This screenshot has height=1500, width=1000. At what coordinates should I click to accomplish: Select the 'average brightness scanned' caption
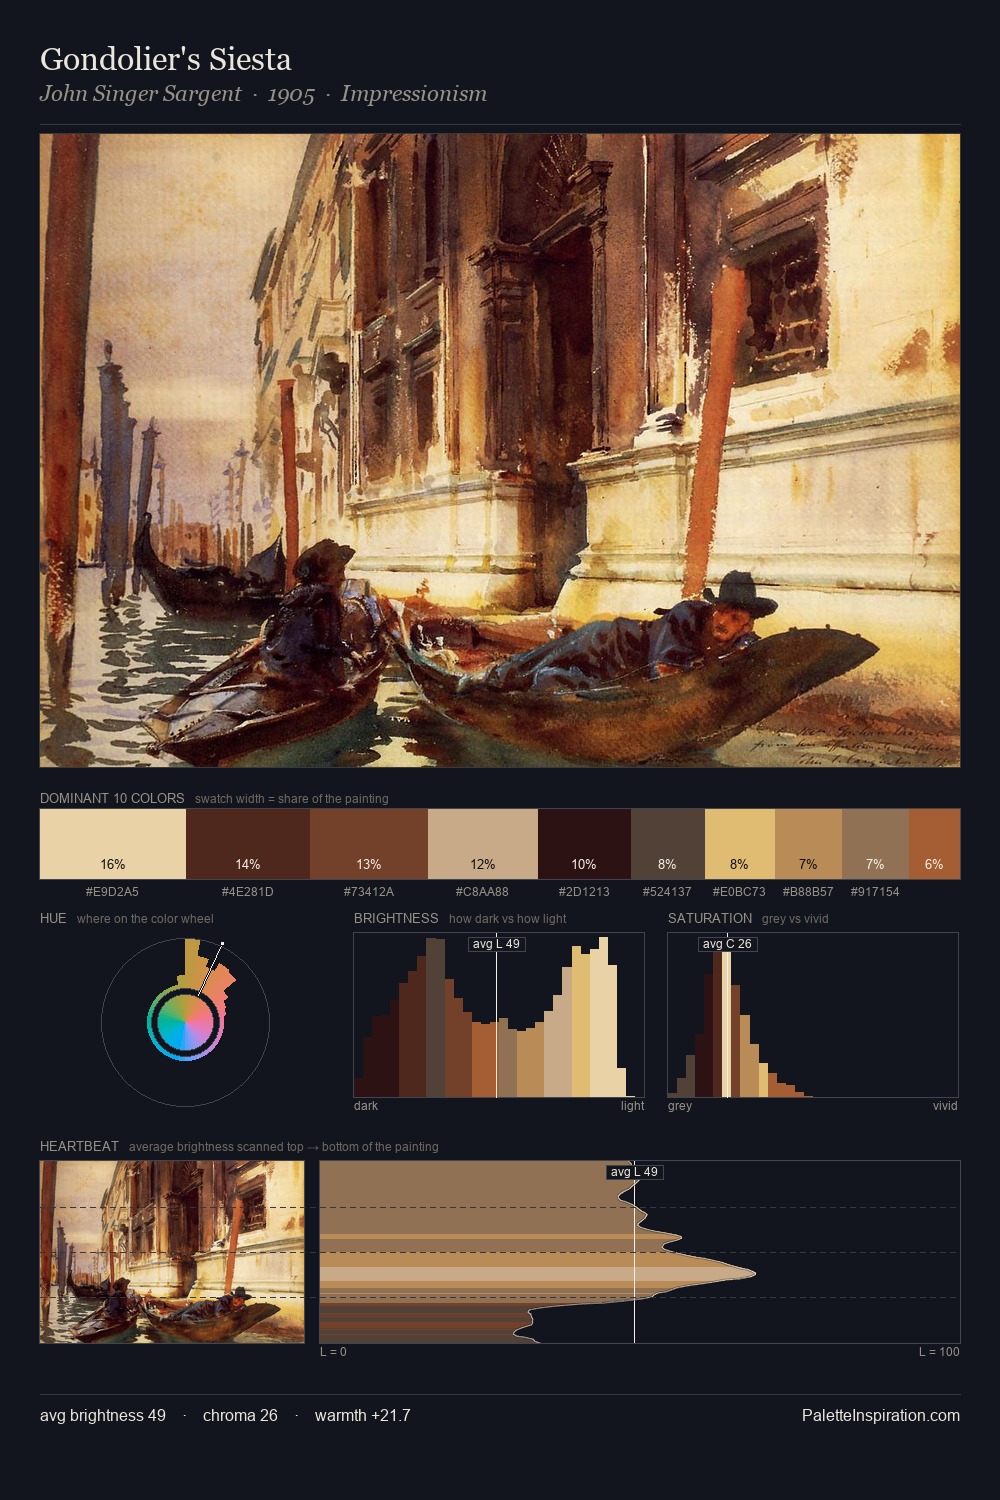284,1147
